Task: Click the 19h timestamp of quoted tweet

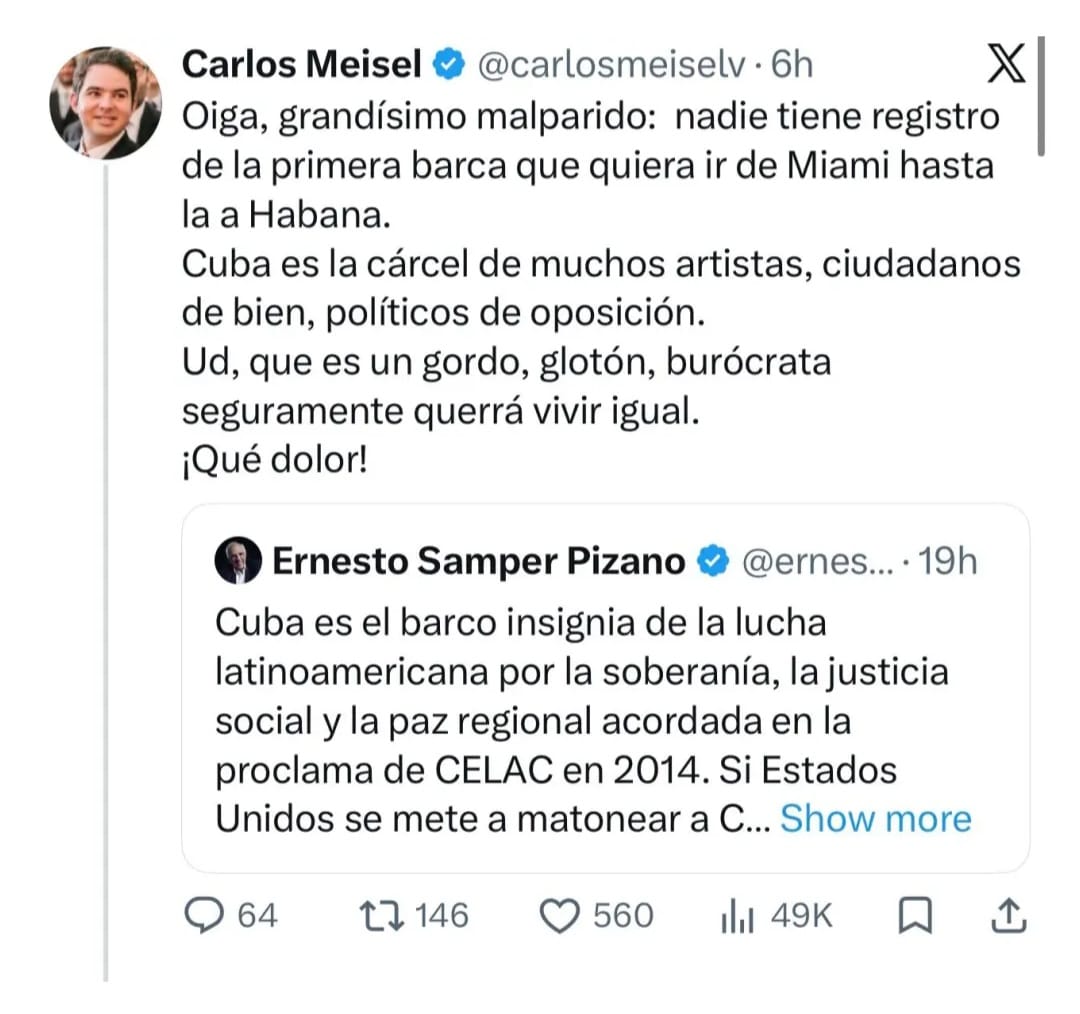Action: (948, 561)
